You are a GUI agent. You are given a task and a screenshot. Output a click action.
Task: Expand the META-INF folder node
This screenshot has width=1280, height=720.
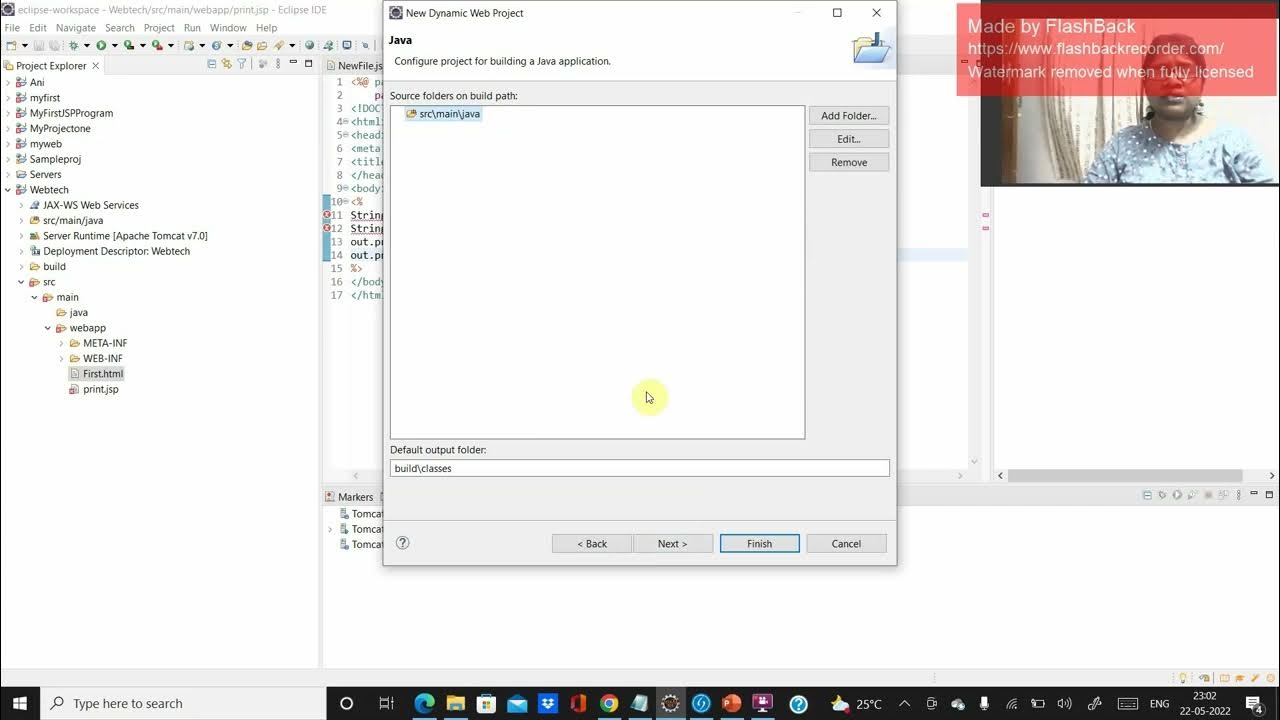(61, 343)
